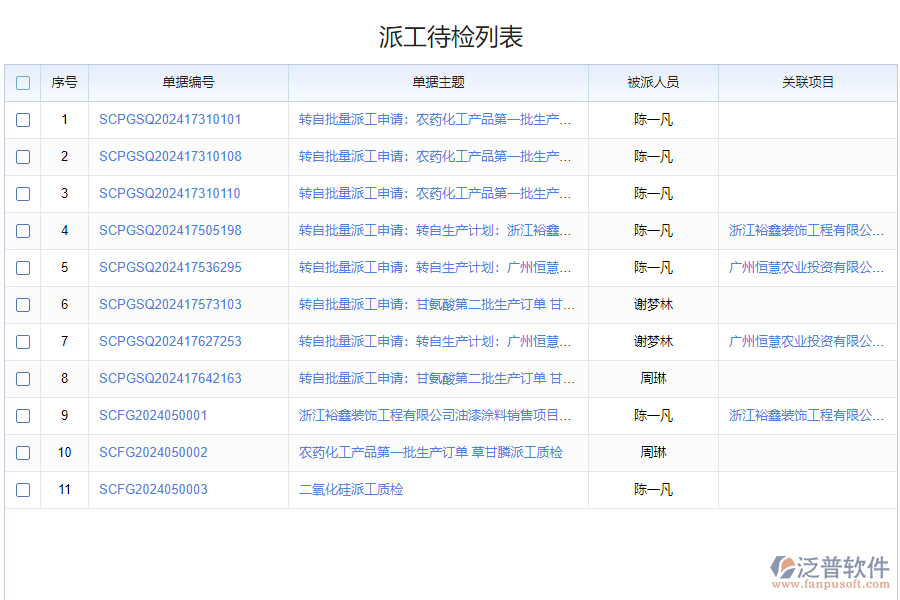Check the checkbox for row 11
The width and height of the screenshot is (900, 600).
coord(23,489)
